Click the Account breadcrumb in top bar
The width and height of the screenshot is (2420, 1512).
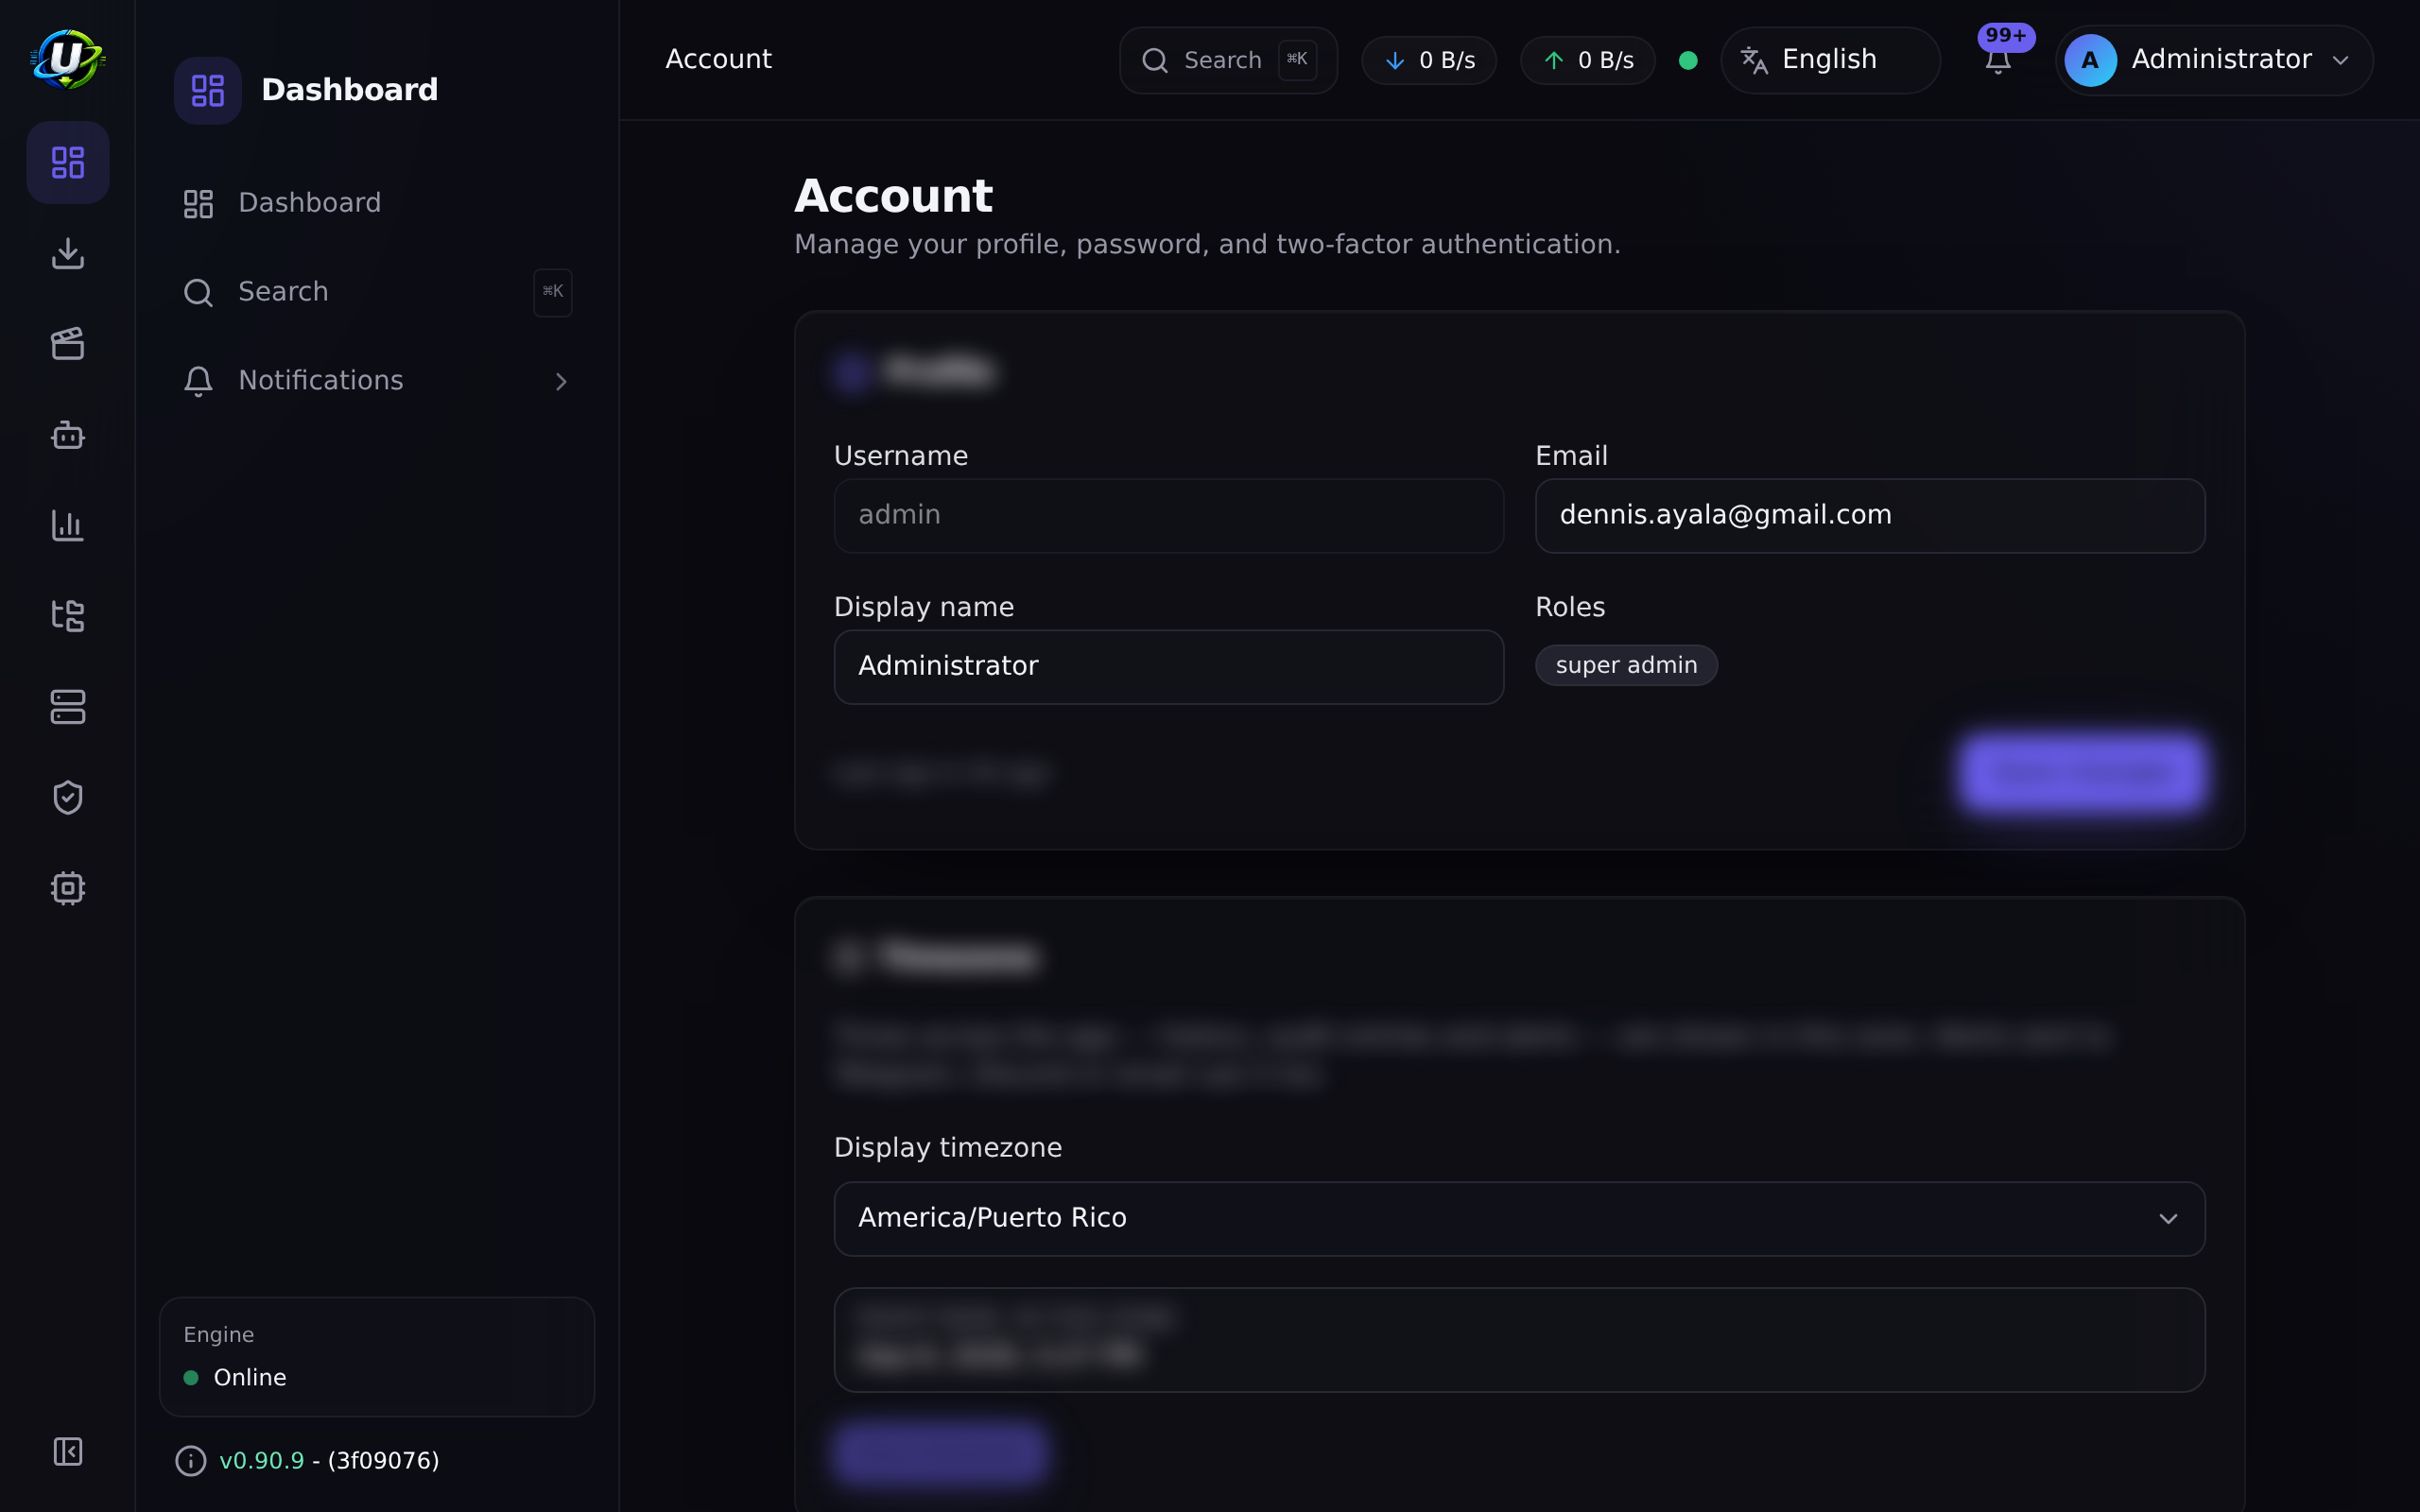click(718, 60)
